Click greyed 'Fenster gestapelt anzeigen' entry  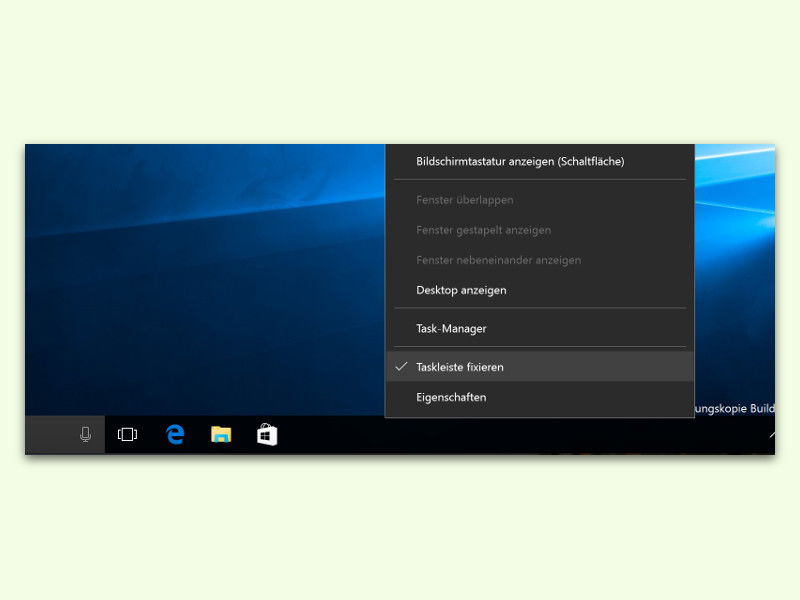point(540,230)
